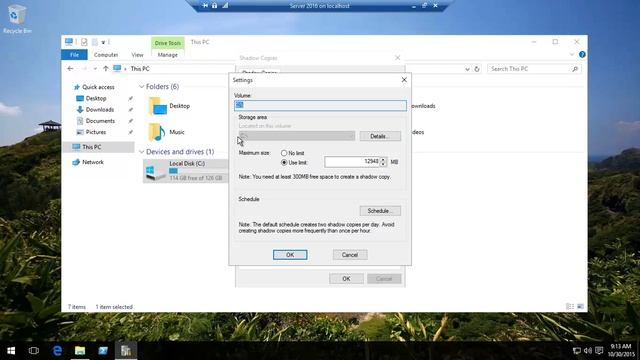Image resolution: width=640 pixels, height=360 pixels.
Task: Open the address bar history dropdown
Action: 467,69
